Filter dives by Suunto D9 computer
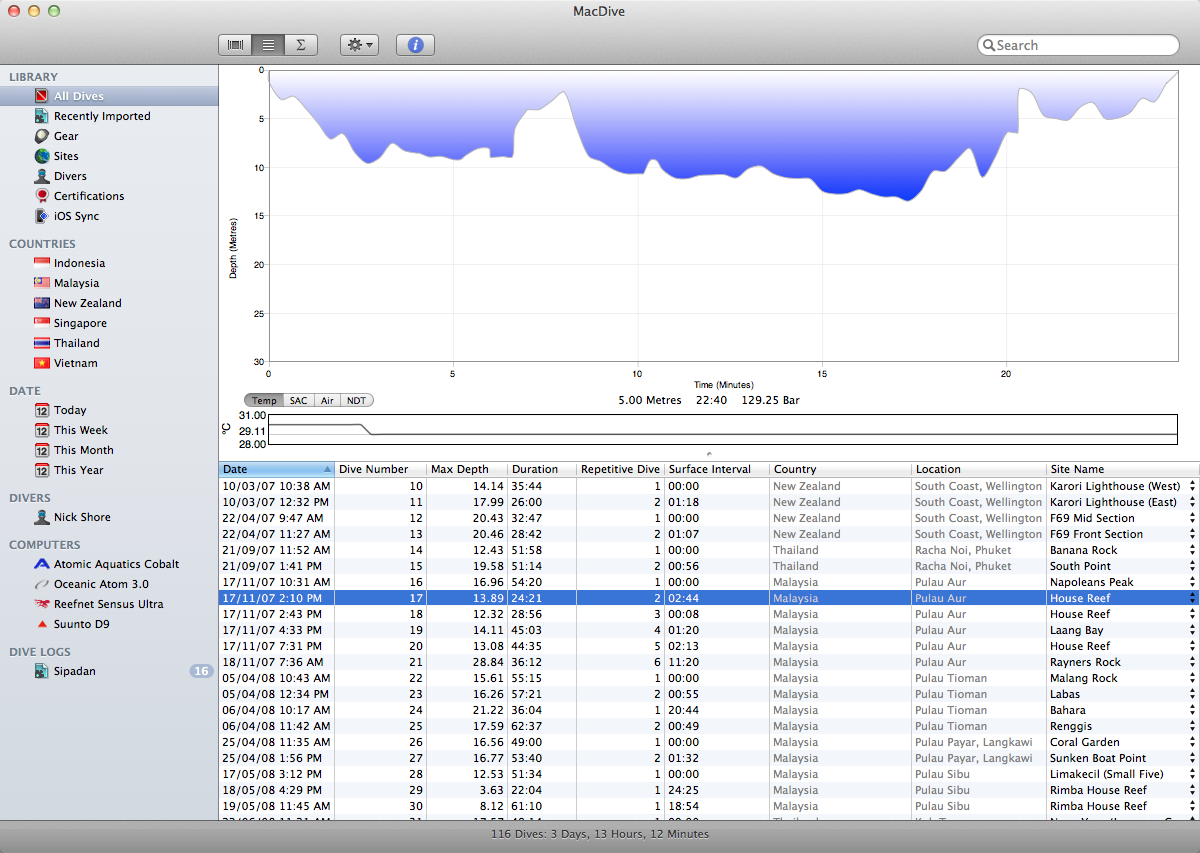This screenshot has height=853, width=1200. click(81, 624)
